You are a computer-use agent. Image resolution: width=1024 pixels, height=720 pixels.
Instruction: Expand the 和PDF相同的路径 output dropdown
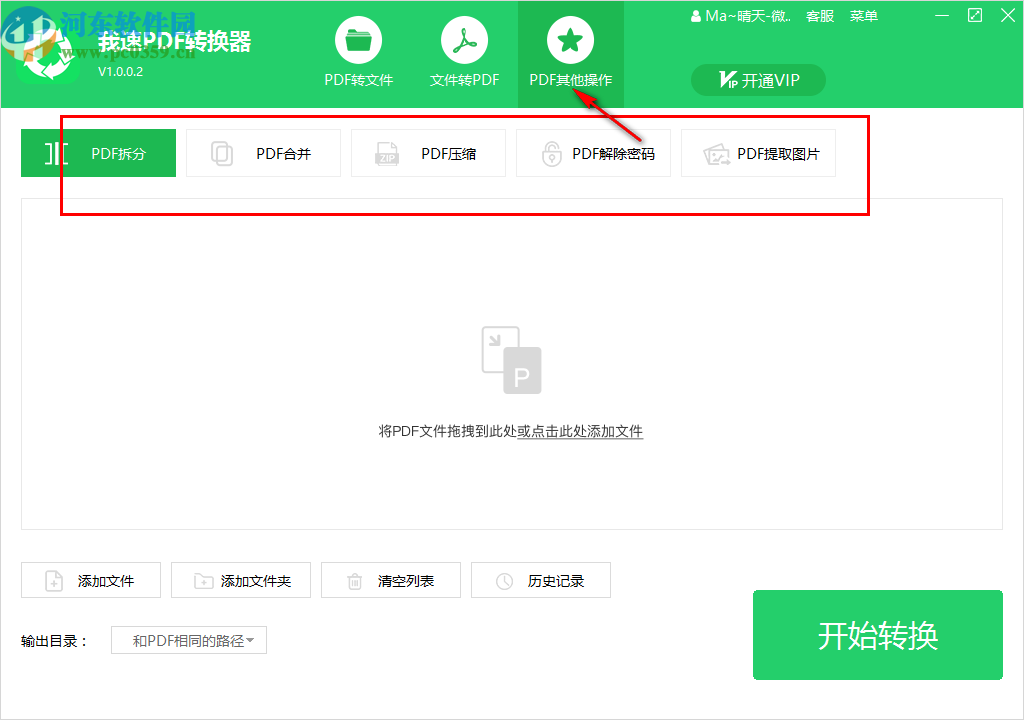(189, 640)
